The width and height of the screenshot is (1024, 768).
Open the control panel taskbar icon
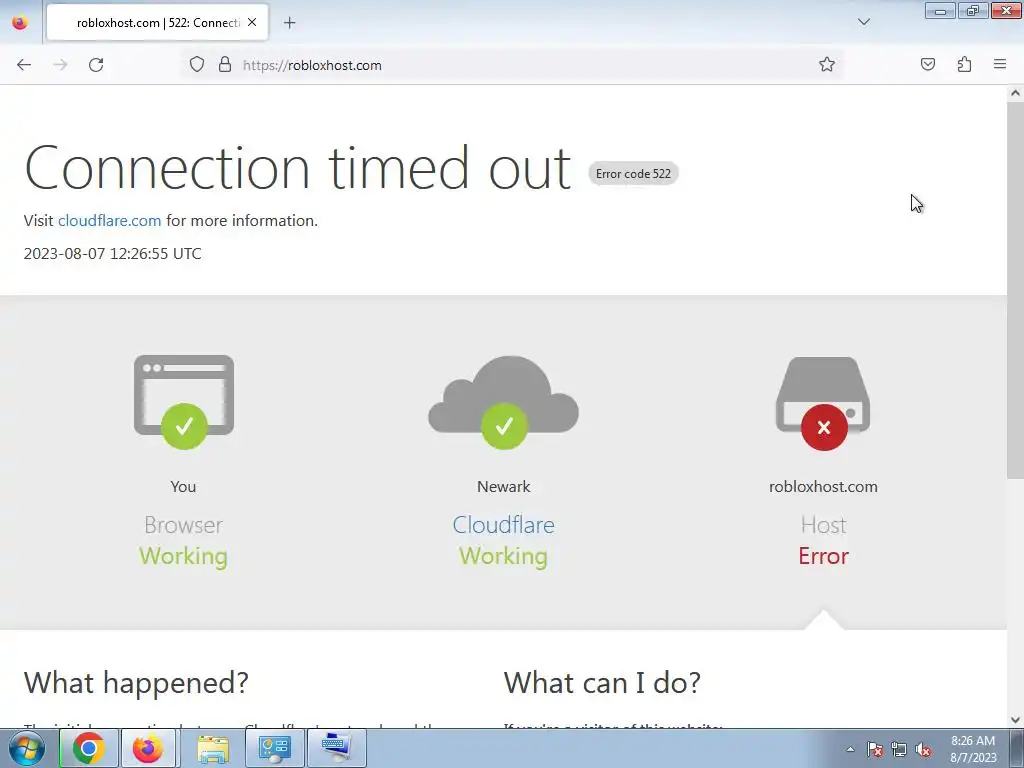coord(274,748)
